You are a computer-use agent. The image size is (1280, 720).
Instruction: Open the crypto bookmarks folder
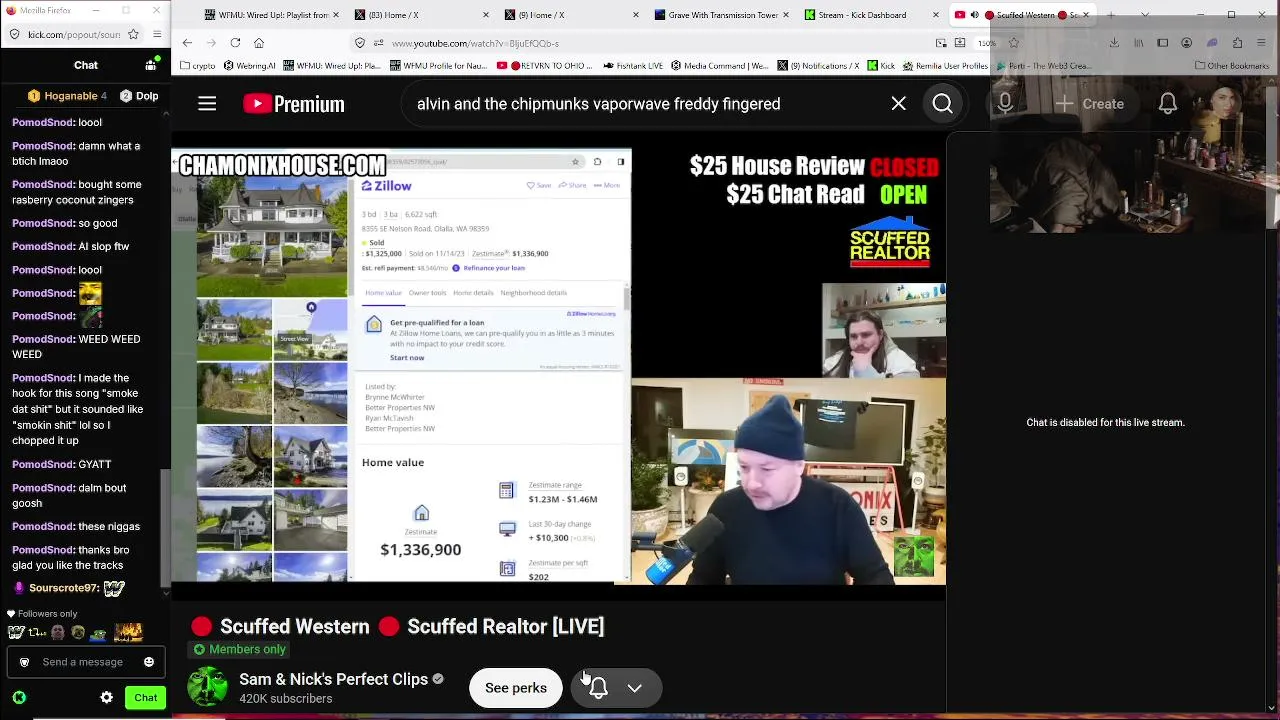(198, 66)
